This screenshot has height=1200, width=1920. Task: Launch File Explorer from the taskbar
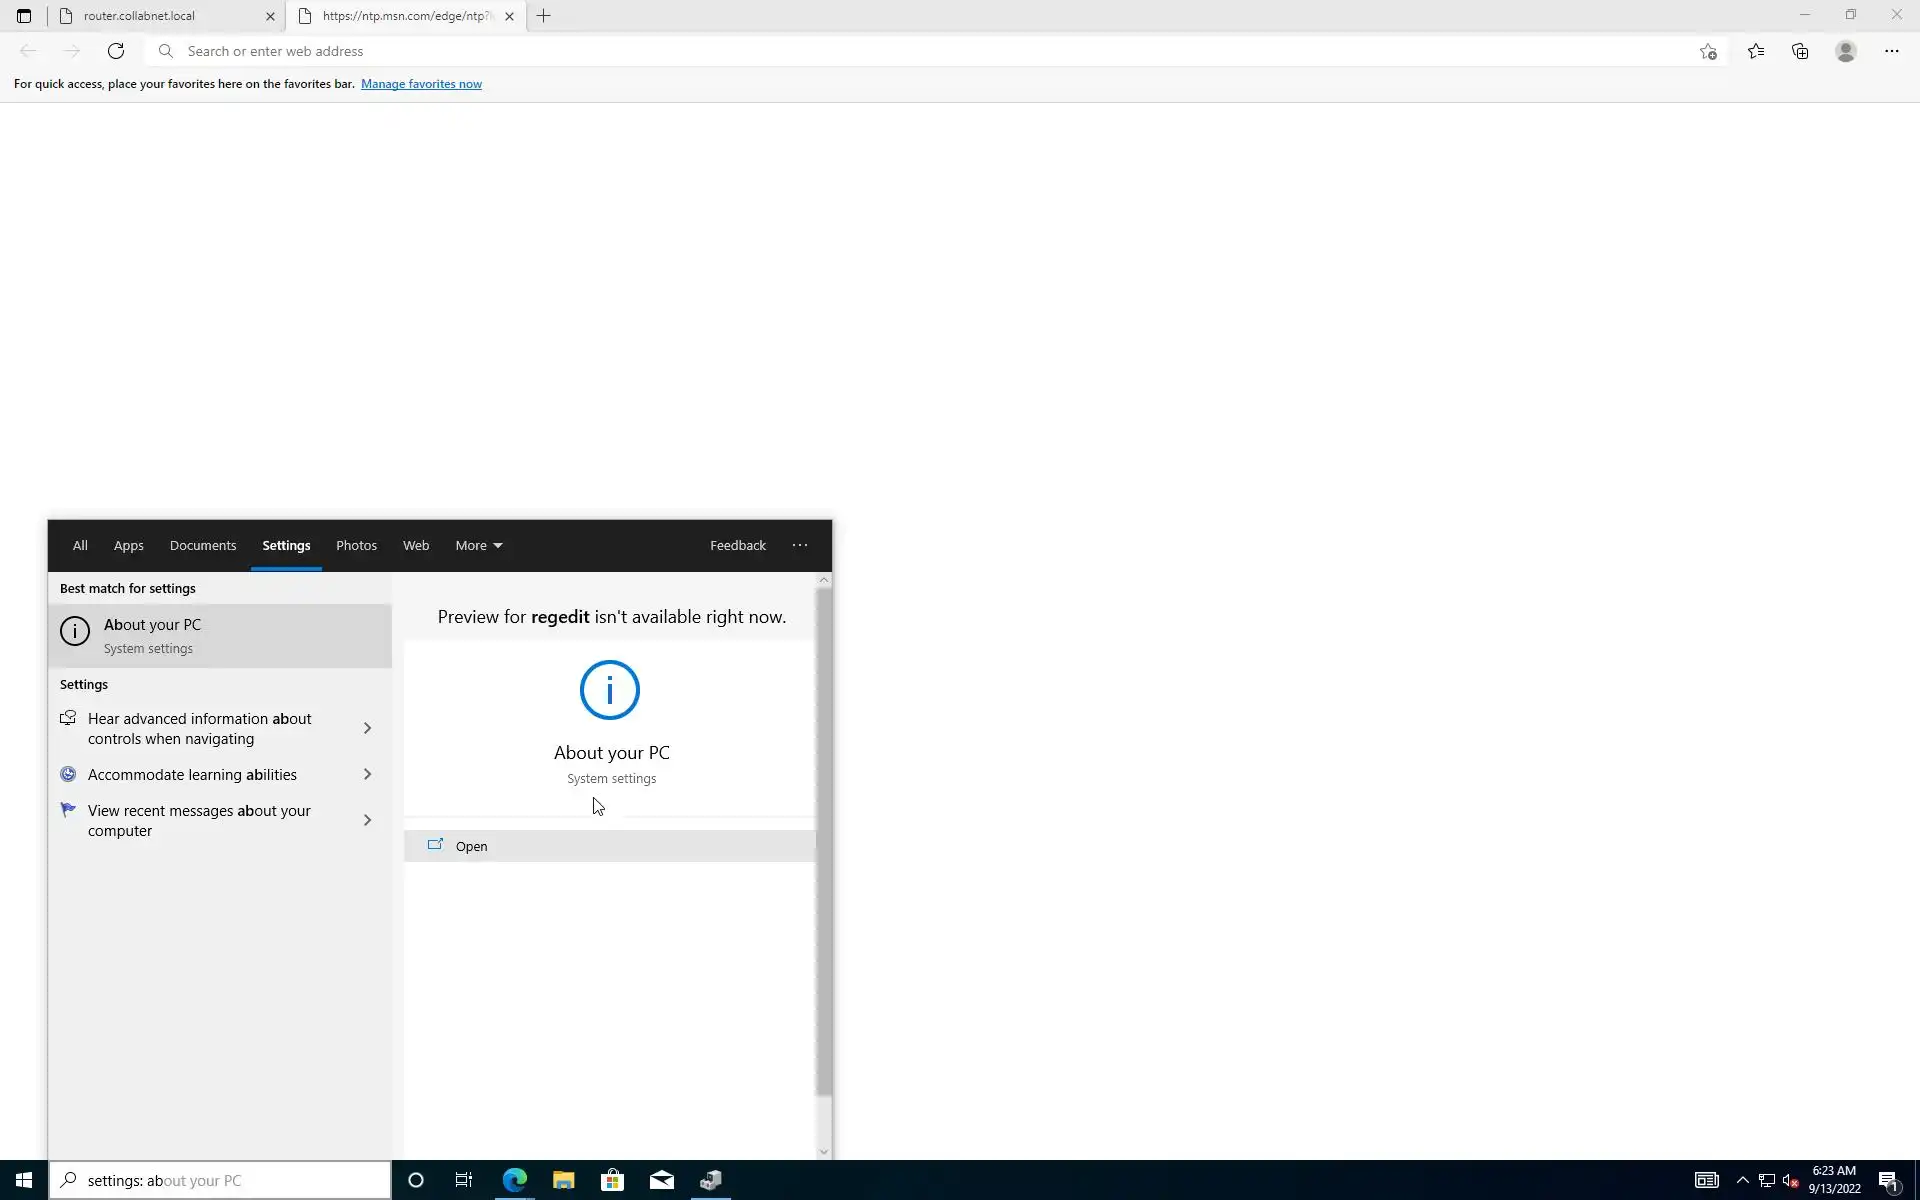point(563,1180)
